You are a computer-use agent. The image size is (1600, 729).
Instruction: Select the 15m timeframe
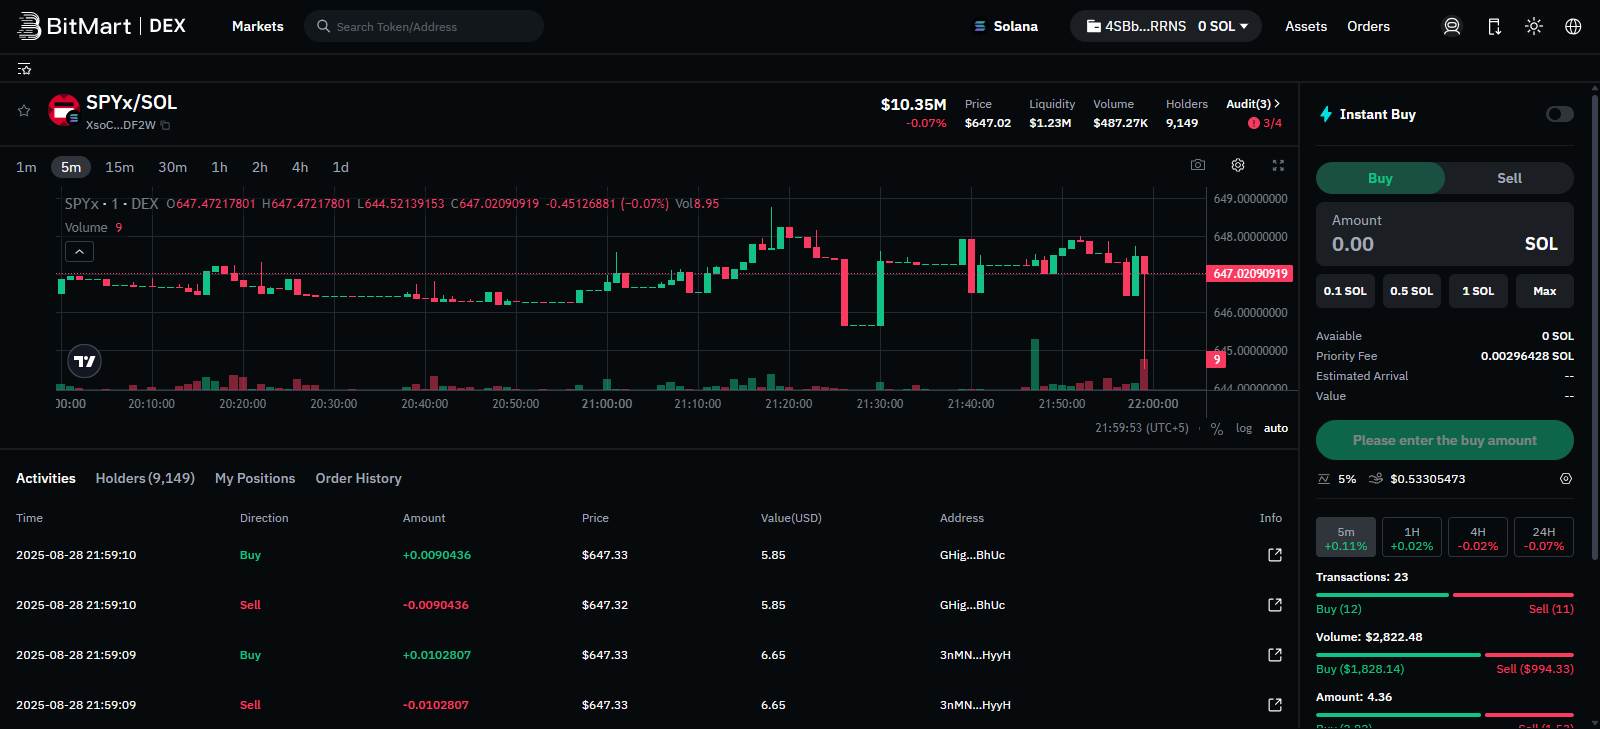[120, 167]
